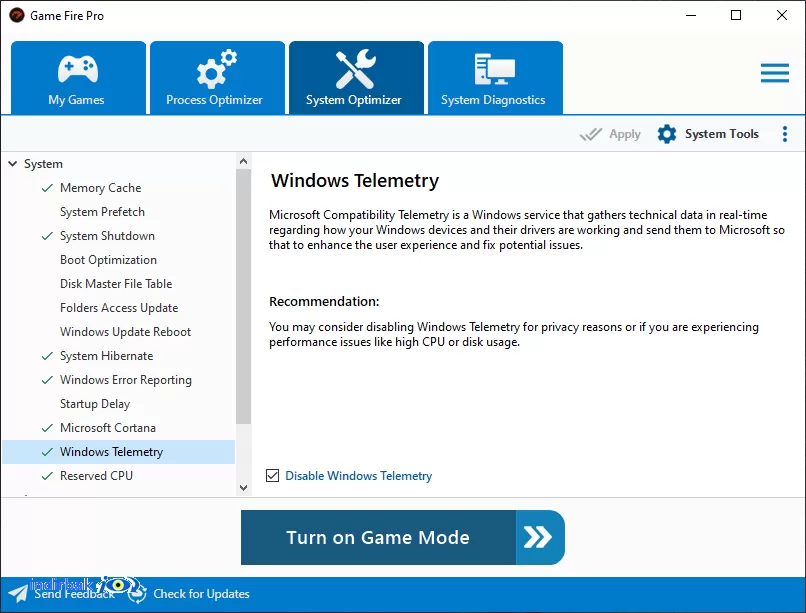Select Reserved CPU item
806x613 pixels.
pos(96,476)
